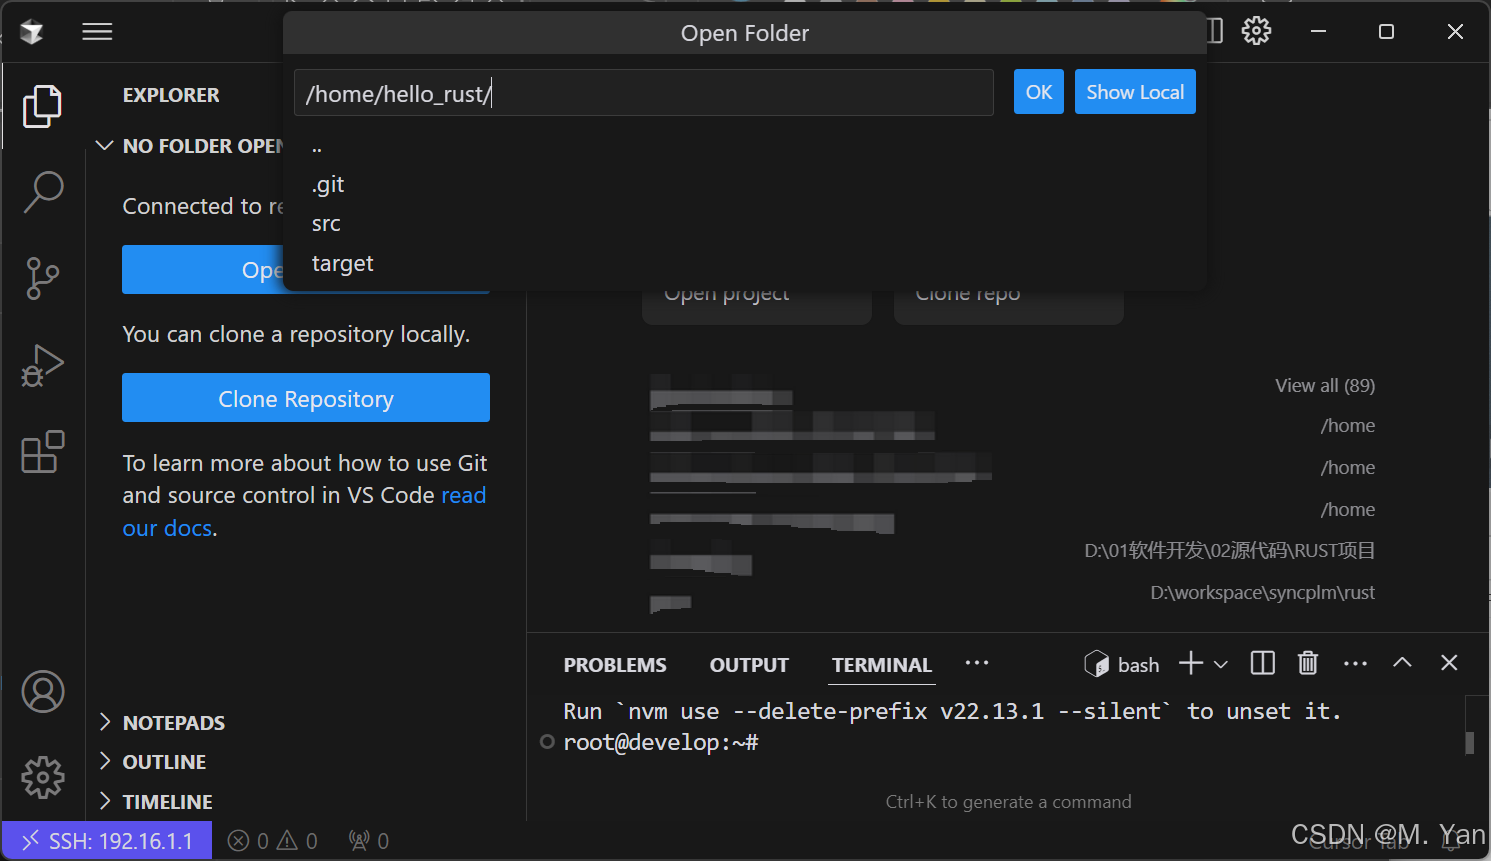The image size is (1491, 861).
Task: Open the terminal launch profile dropdown
Action: (1220, 662)
